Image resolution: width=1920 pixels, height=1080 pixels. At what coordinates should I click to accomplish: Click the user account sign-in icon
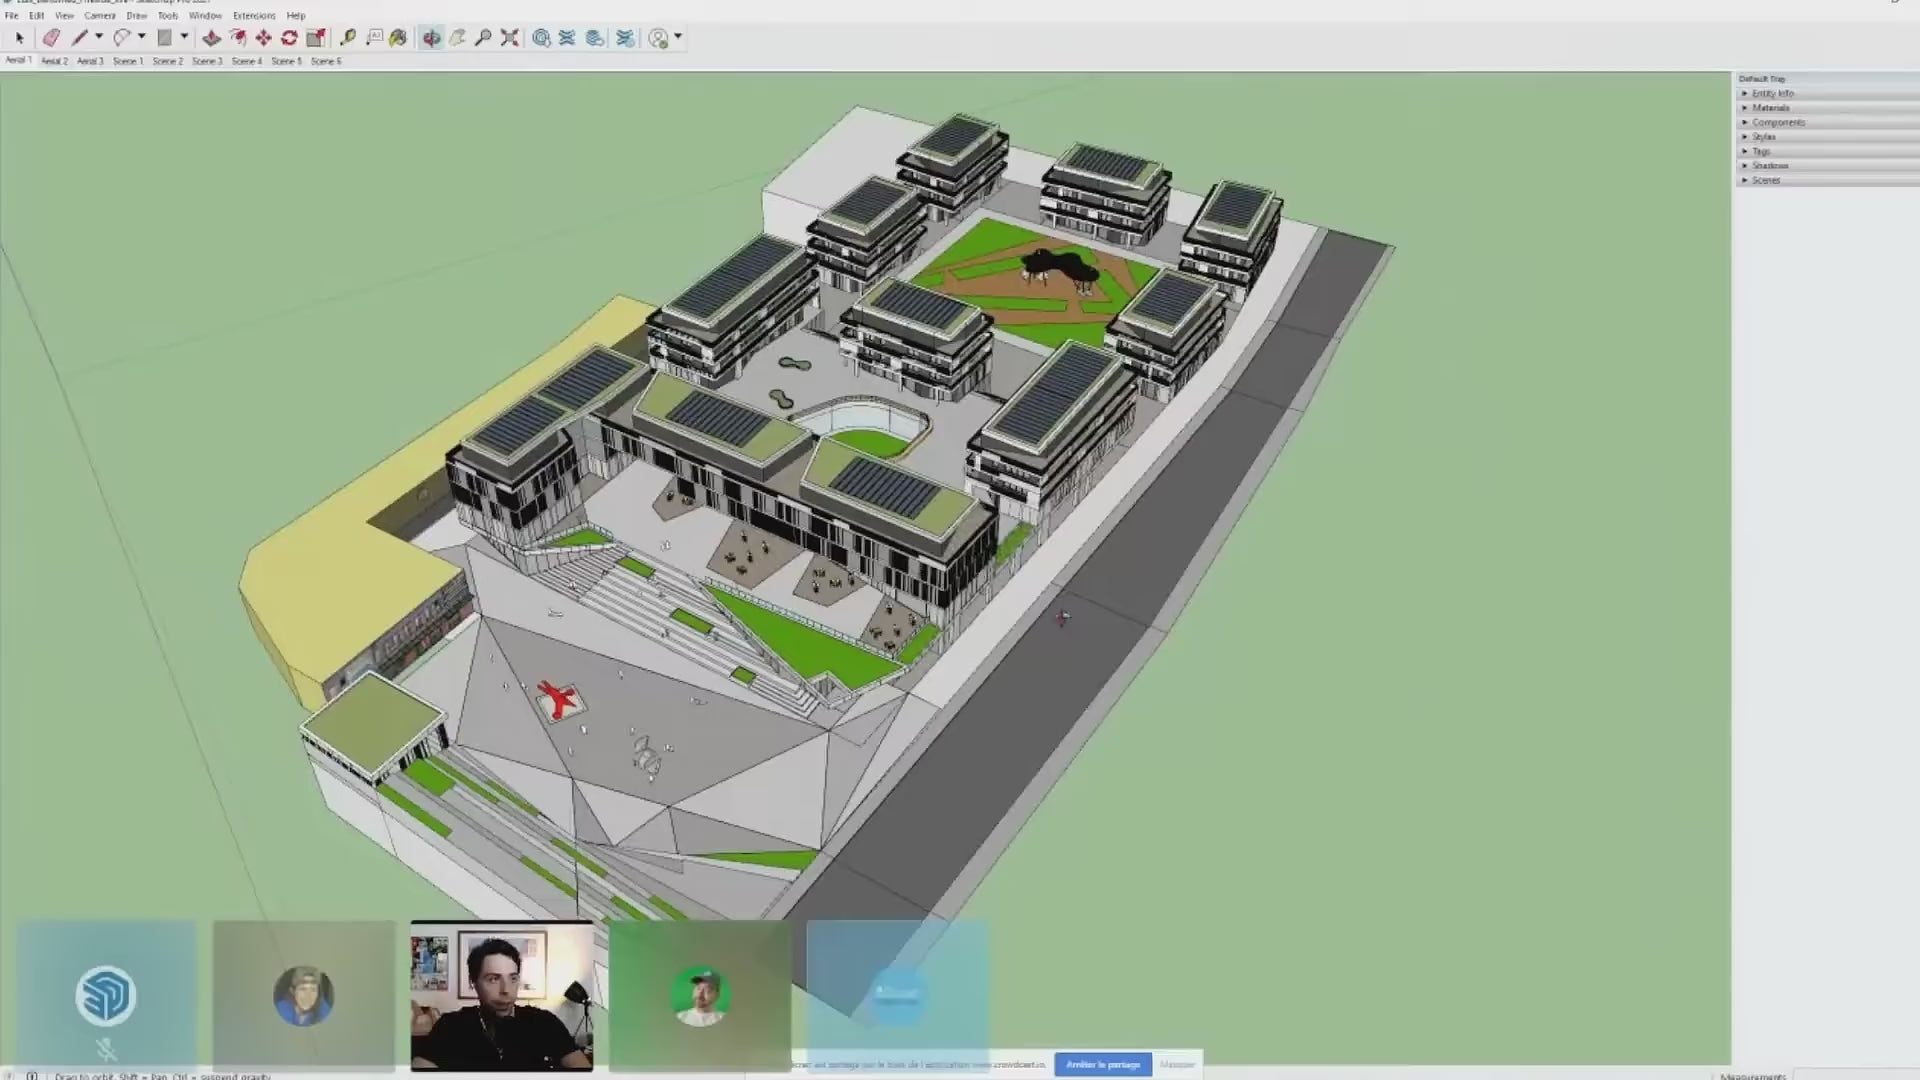pyautogui.click(x=658, y=38)
